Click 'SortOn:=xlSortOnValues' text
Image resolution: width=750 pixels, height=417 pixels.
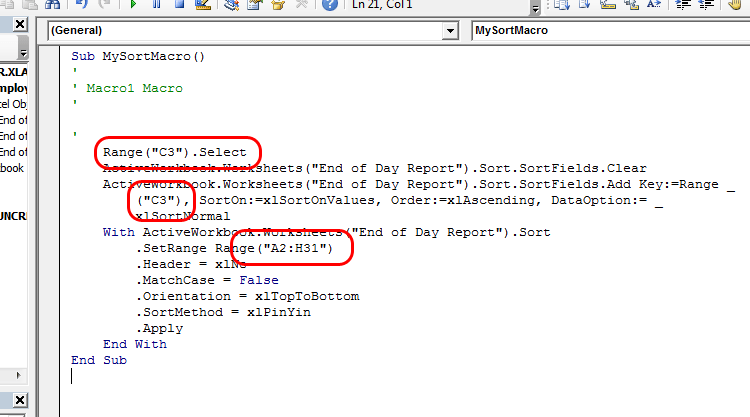click(287, 200)
